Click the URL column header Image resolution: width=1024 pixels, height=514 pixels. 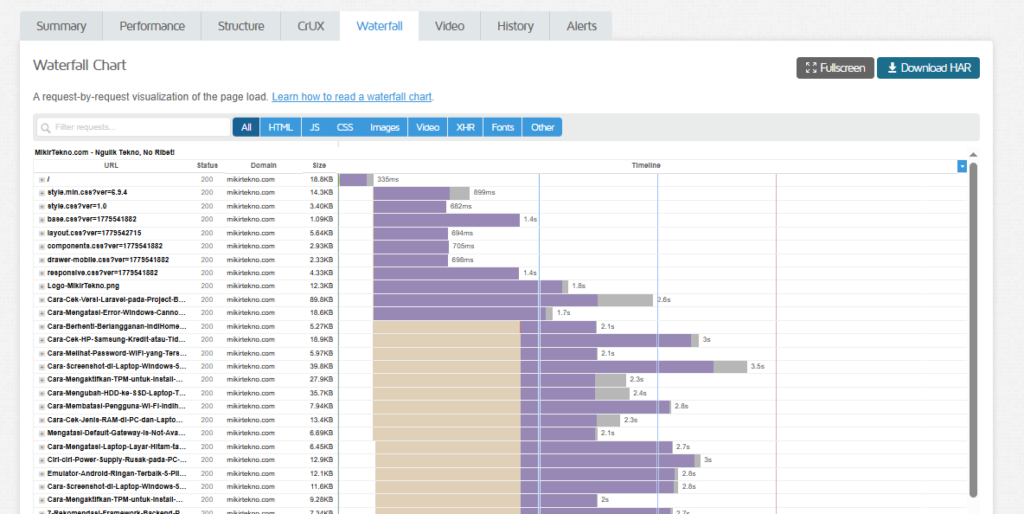tap(111, 166)
